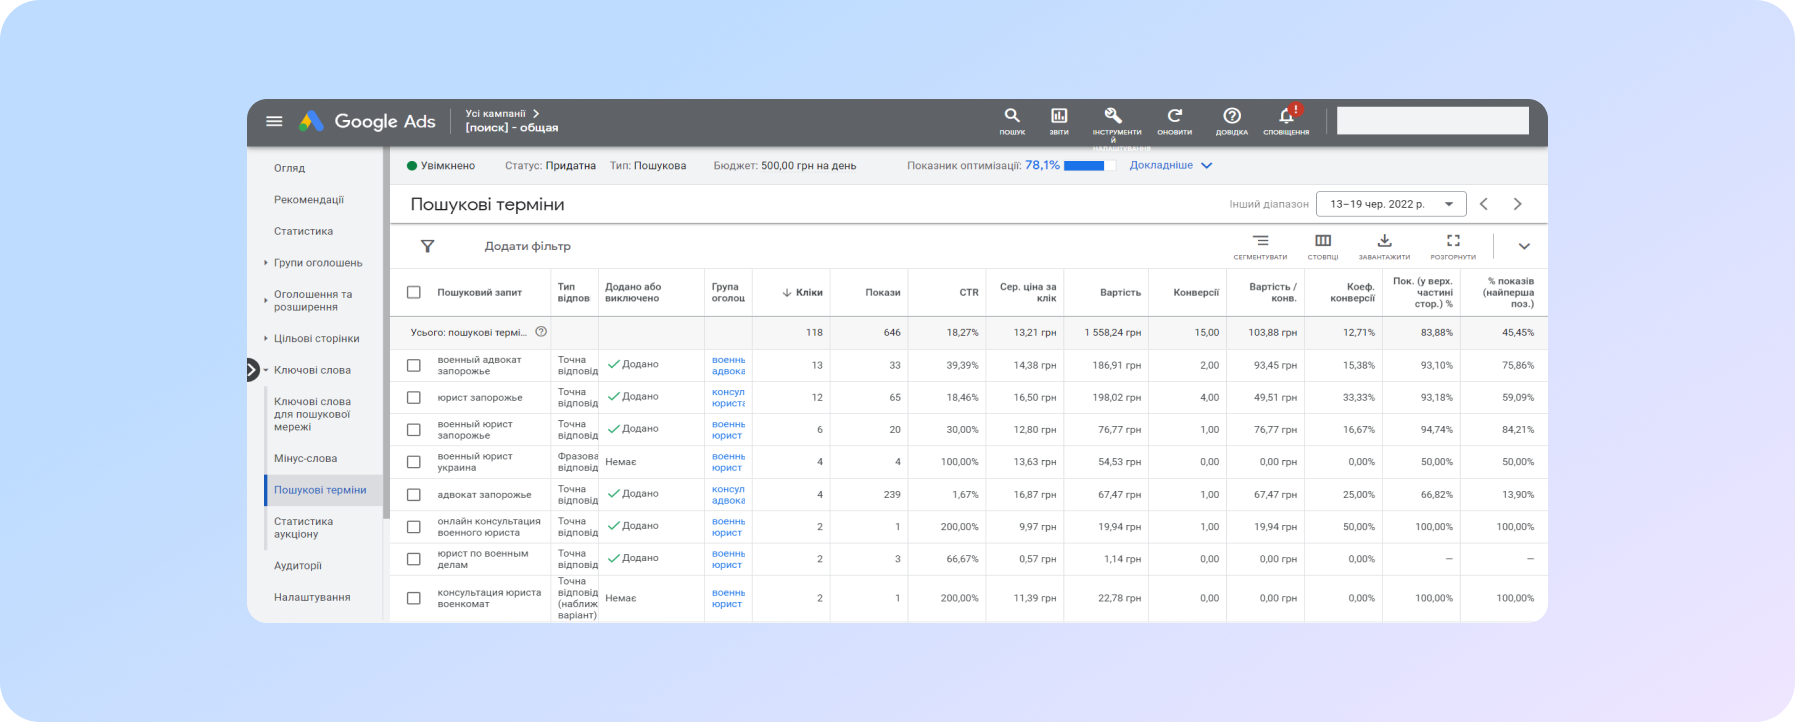Check the 'военный адвокат запорожье' row
The height and width of the screenshot is (722, 1795).
pyautogui.click(x=413, y=365)
